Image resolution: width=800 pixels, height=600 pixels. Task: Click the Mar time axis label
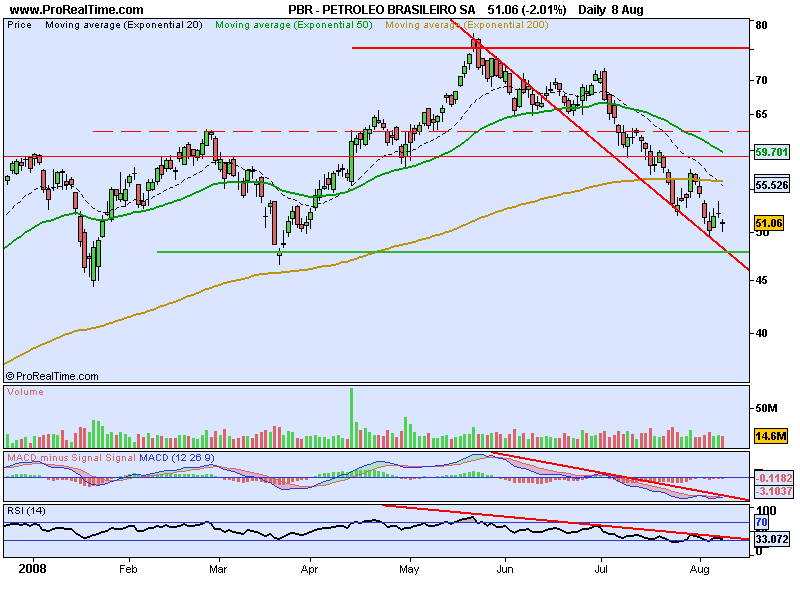[x=218, y=569]
